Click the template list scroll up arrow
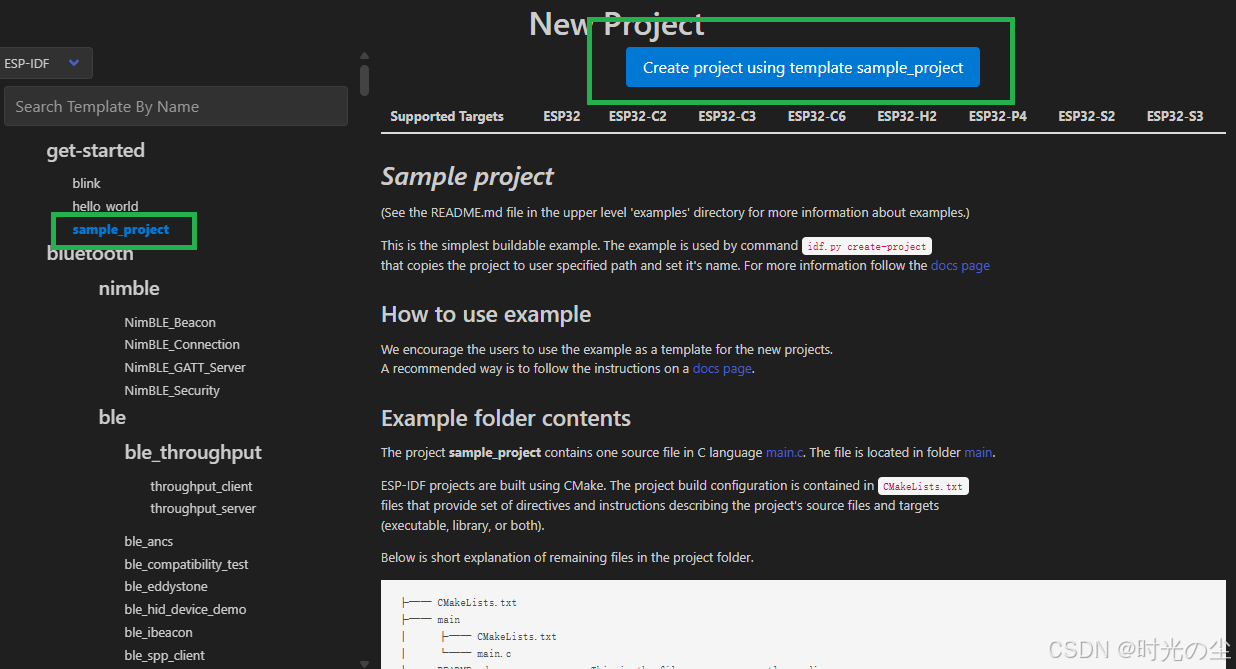 [364, 56]
